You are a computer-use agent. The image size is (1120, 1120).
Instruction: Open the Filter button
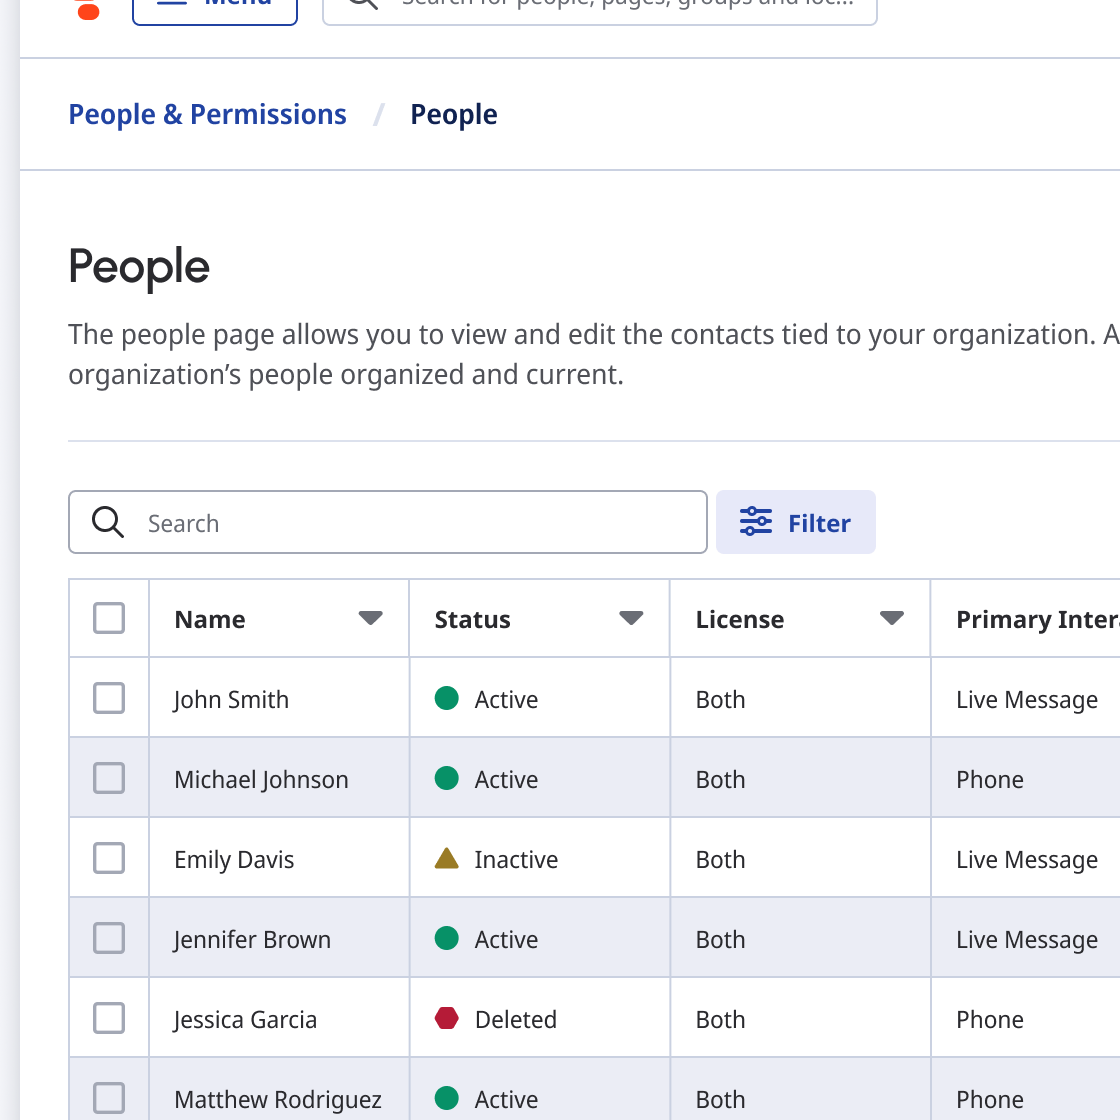(x=796, y=522)
